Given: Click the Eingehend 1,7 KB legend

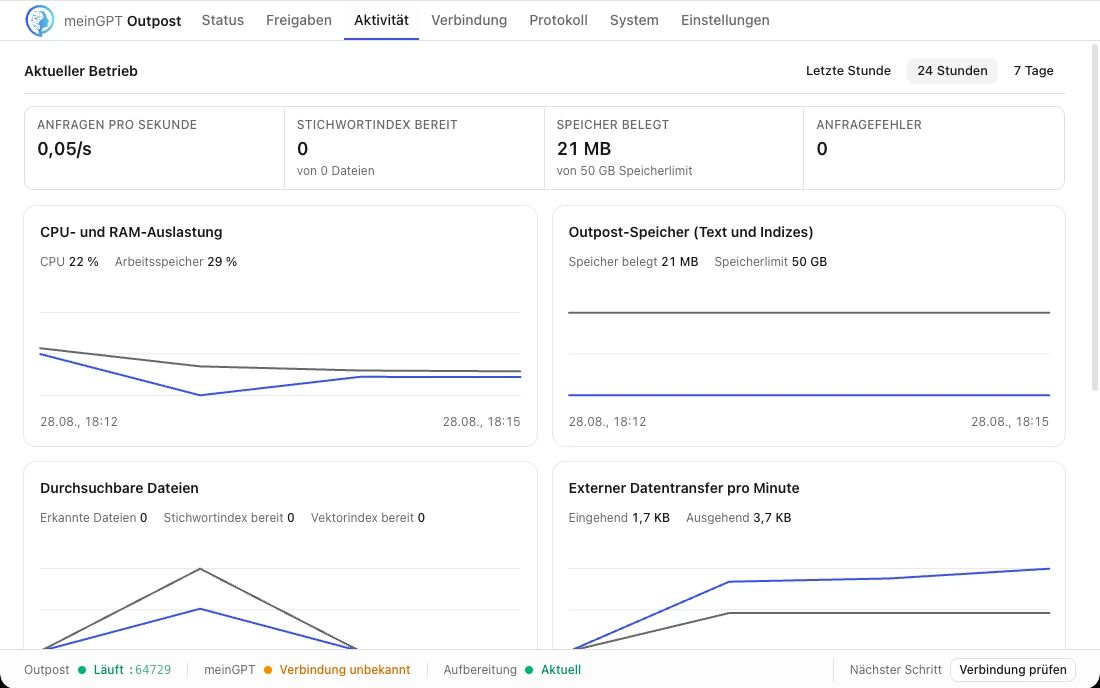Looking at the screenshot, I should coord(619,518).
